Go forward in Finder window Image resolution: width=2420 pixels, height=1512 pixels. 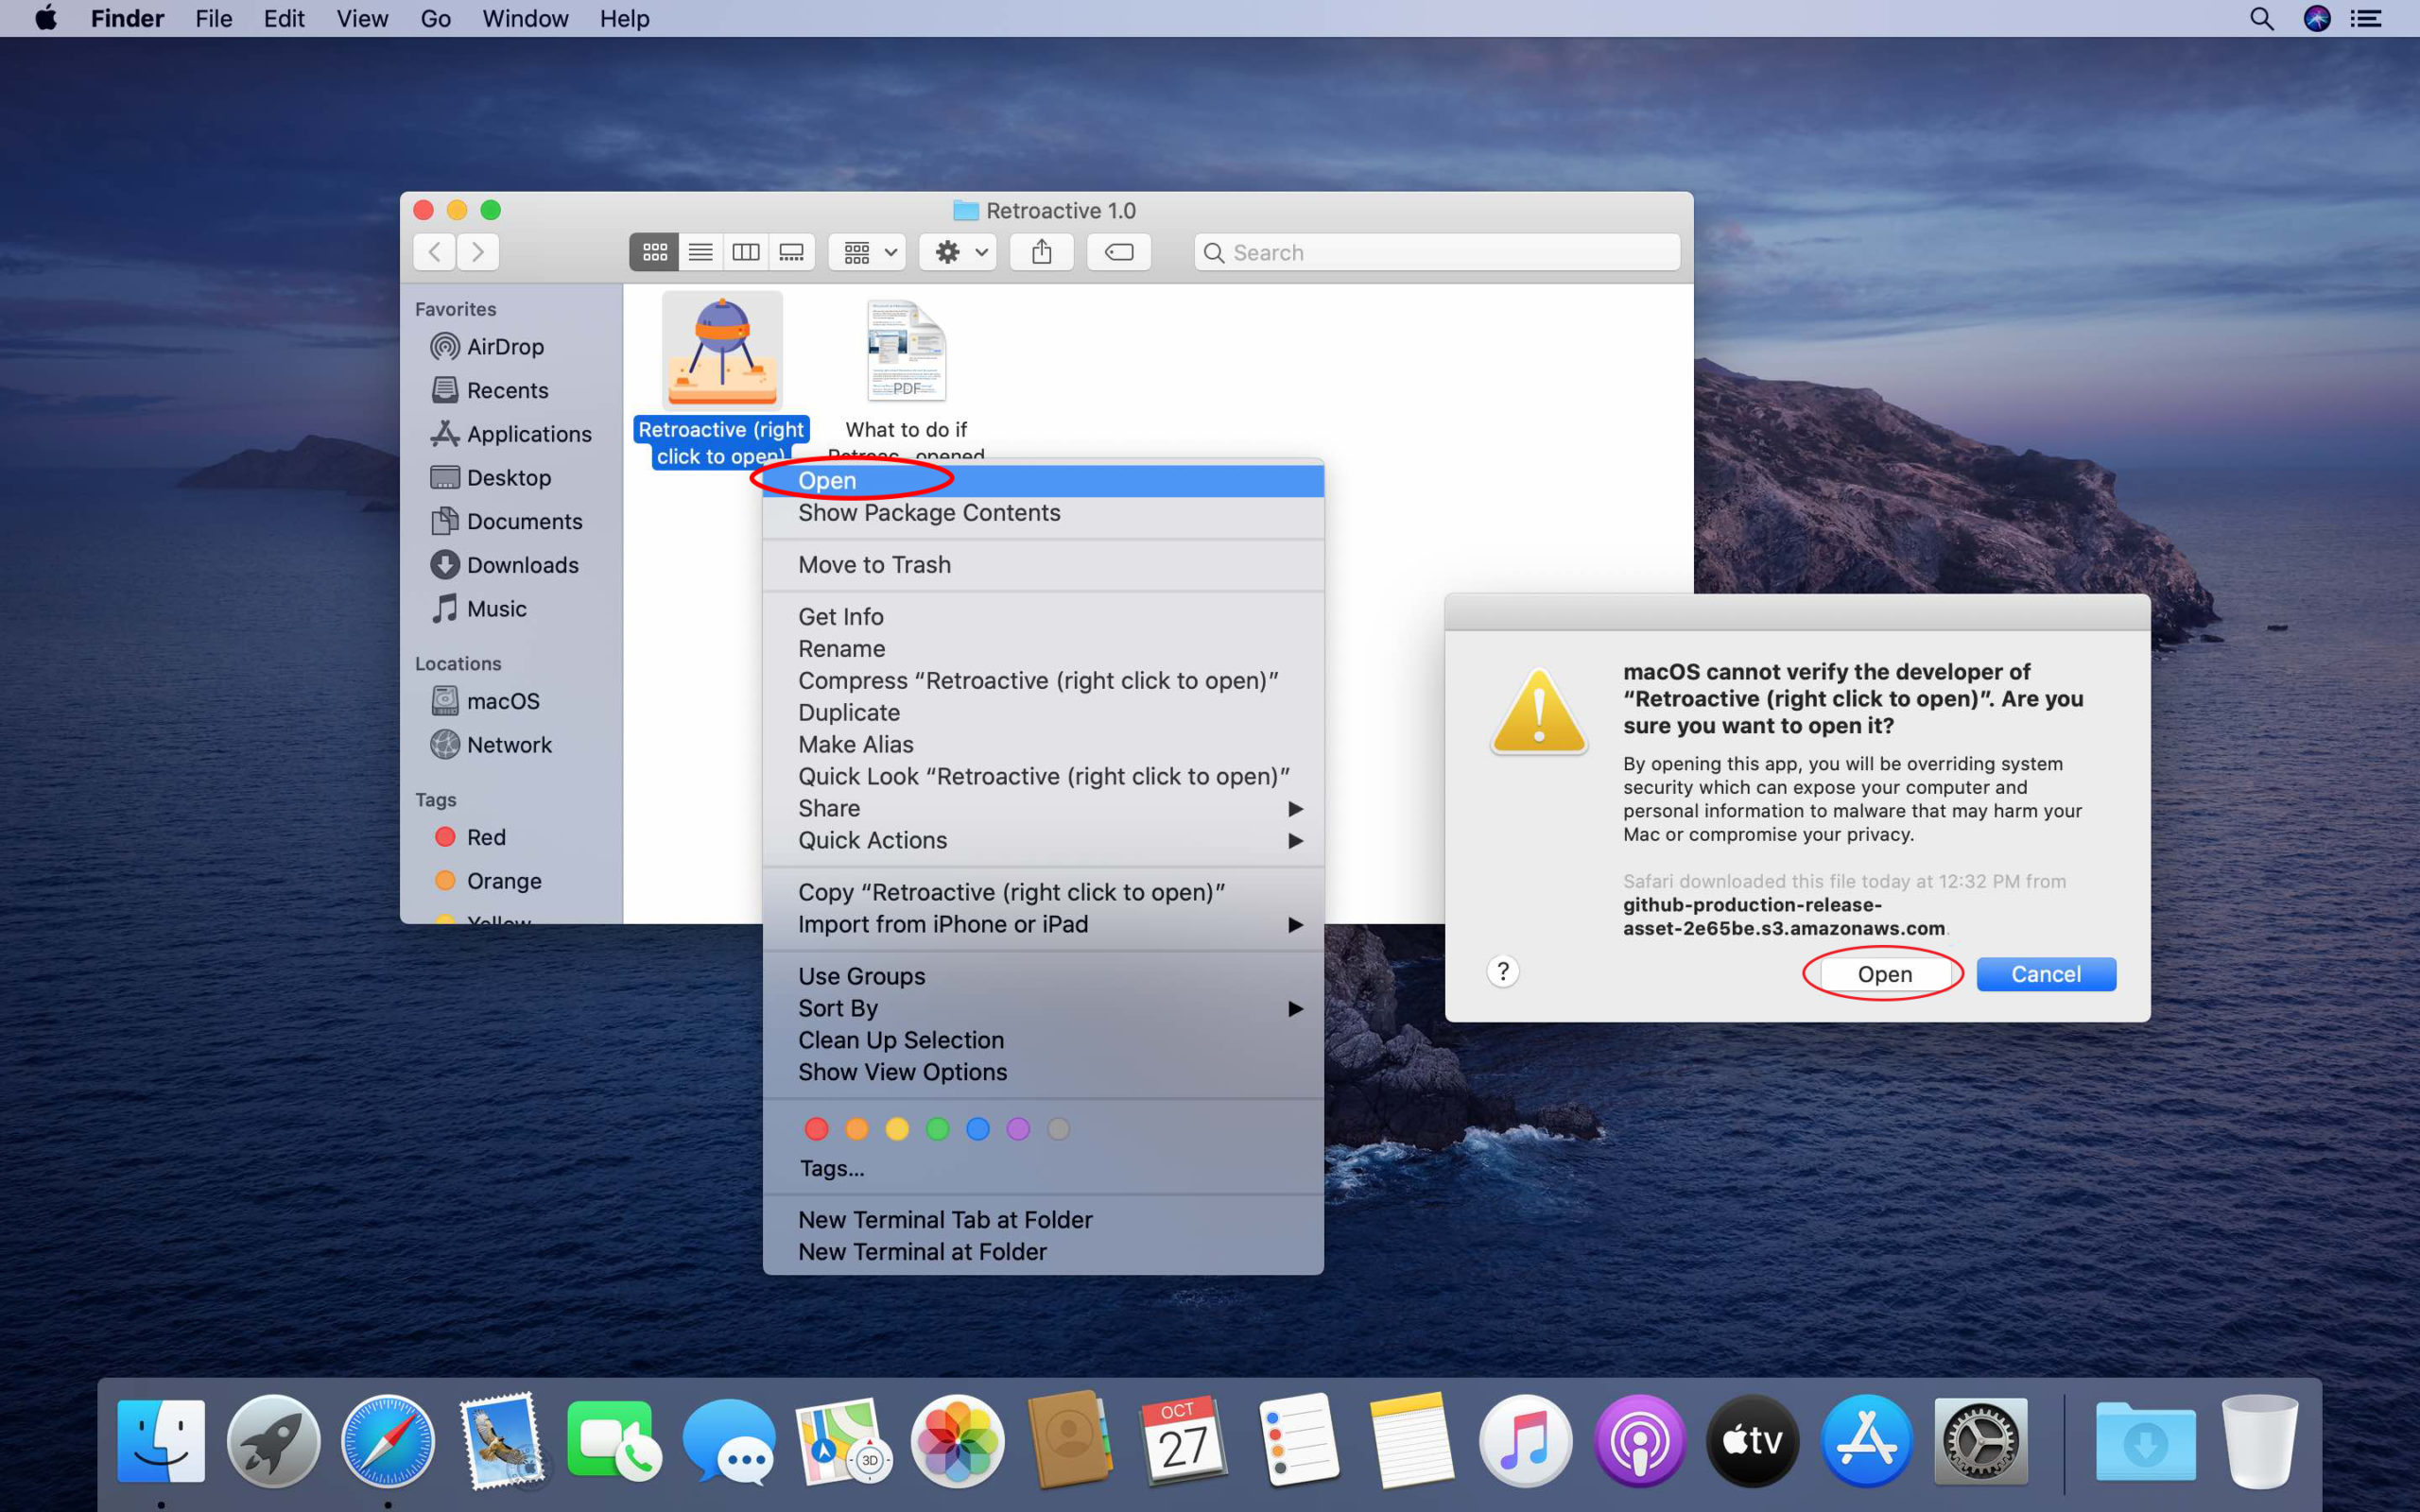click(x=478, y=252)
